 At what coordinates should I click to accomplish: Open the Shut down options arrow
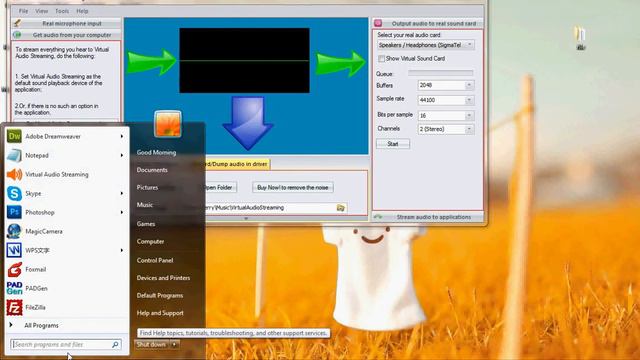[174, 344]
